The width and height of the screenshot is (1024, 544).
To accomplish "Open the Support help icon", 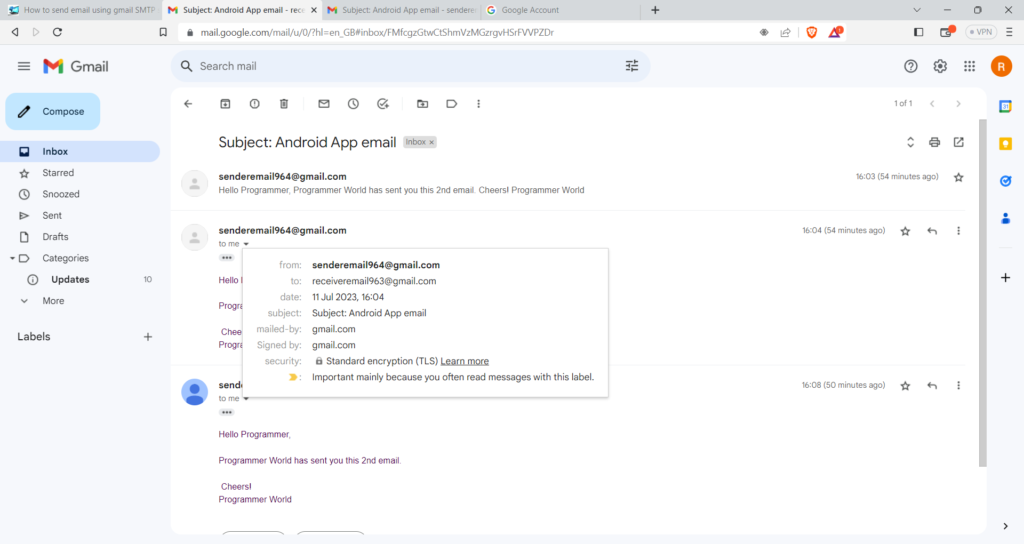I will (x=910, y=66).
